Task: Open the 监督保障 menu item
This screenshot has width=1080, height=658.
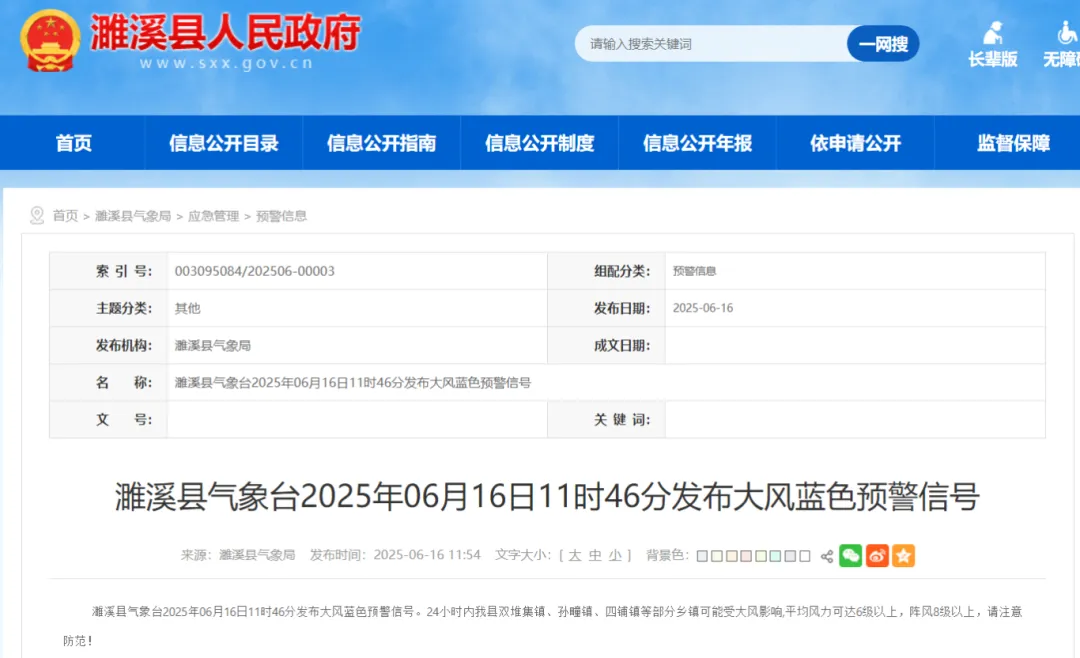Action: 1013,143
